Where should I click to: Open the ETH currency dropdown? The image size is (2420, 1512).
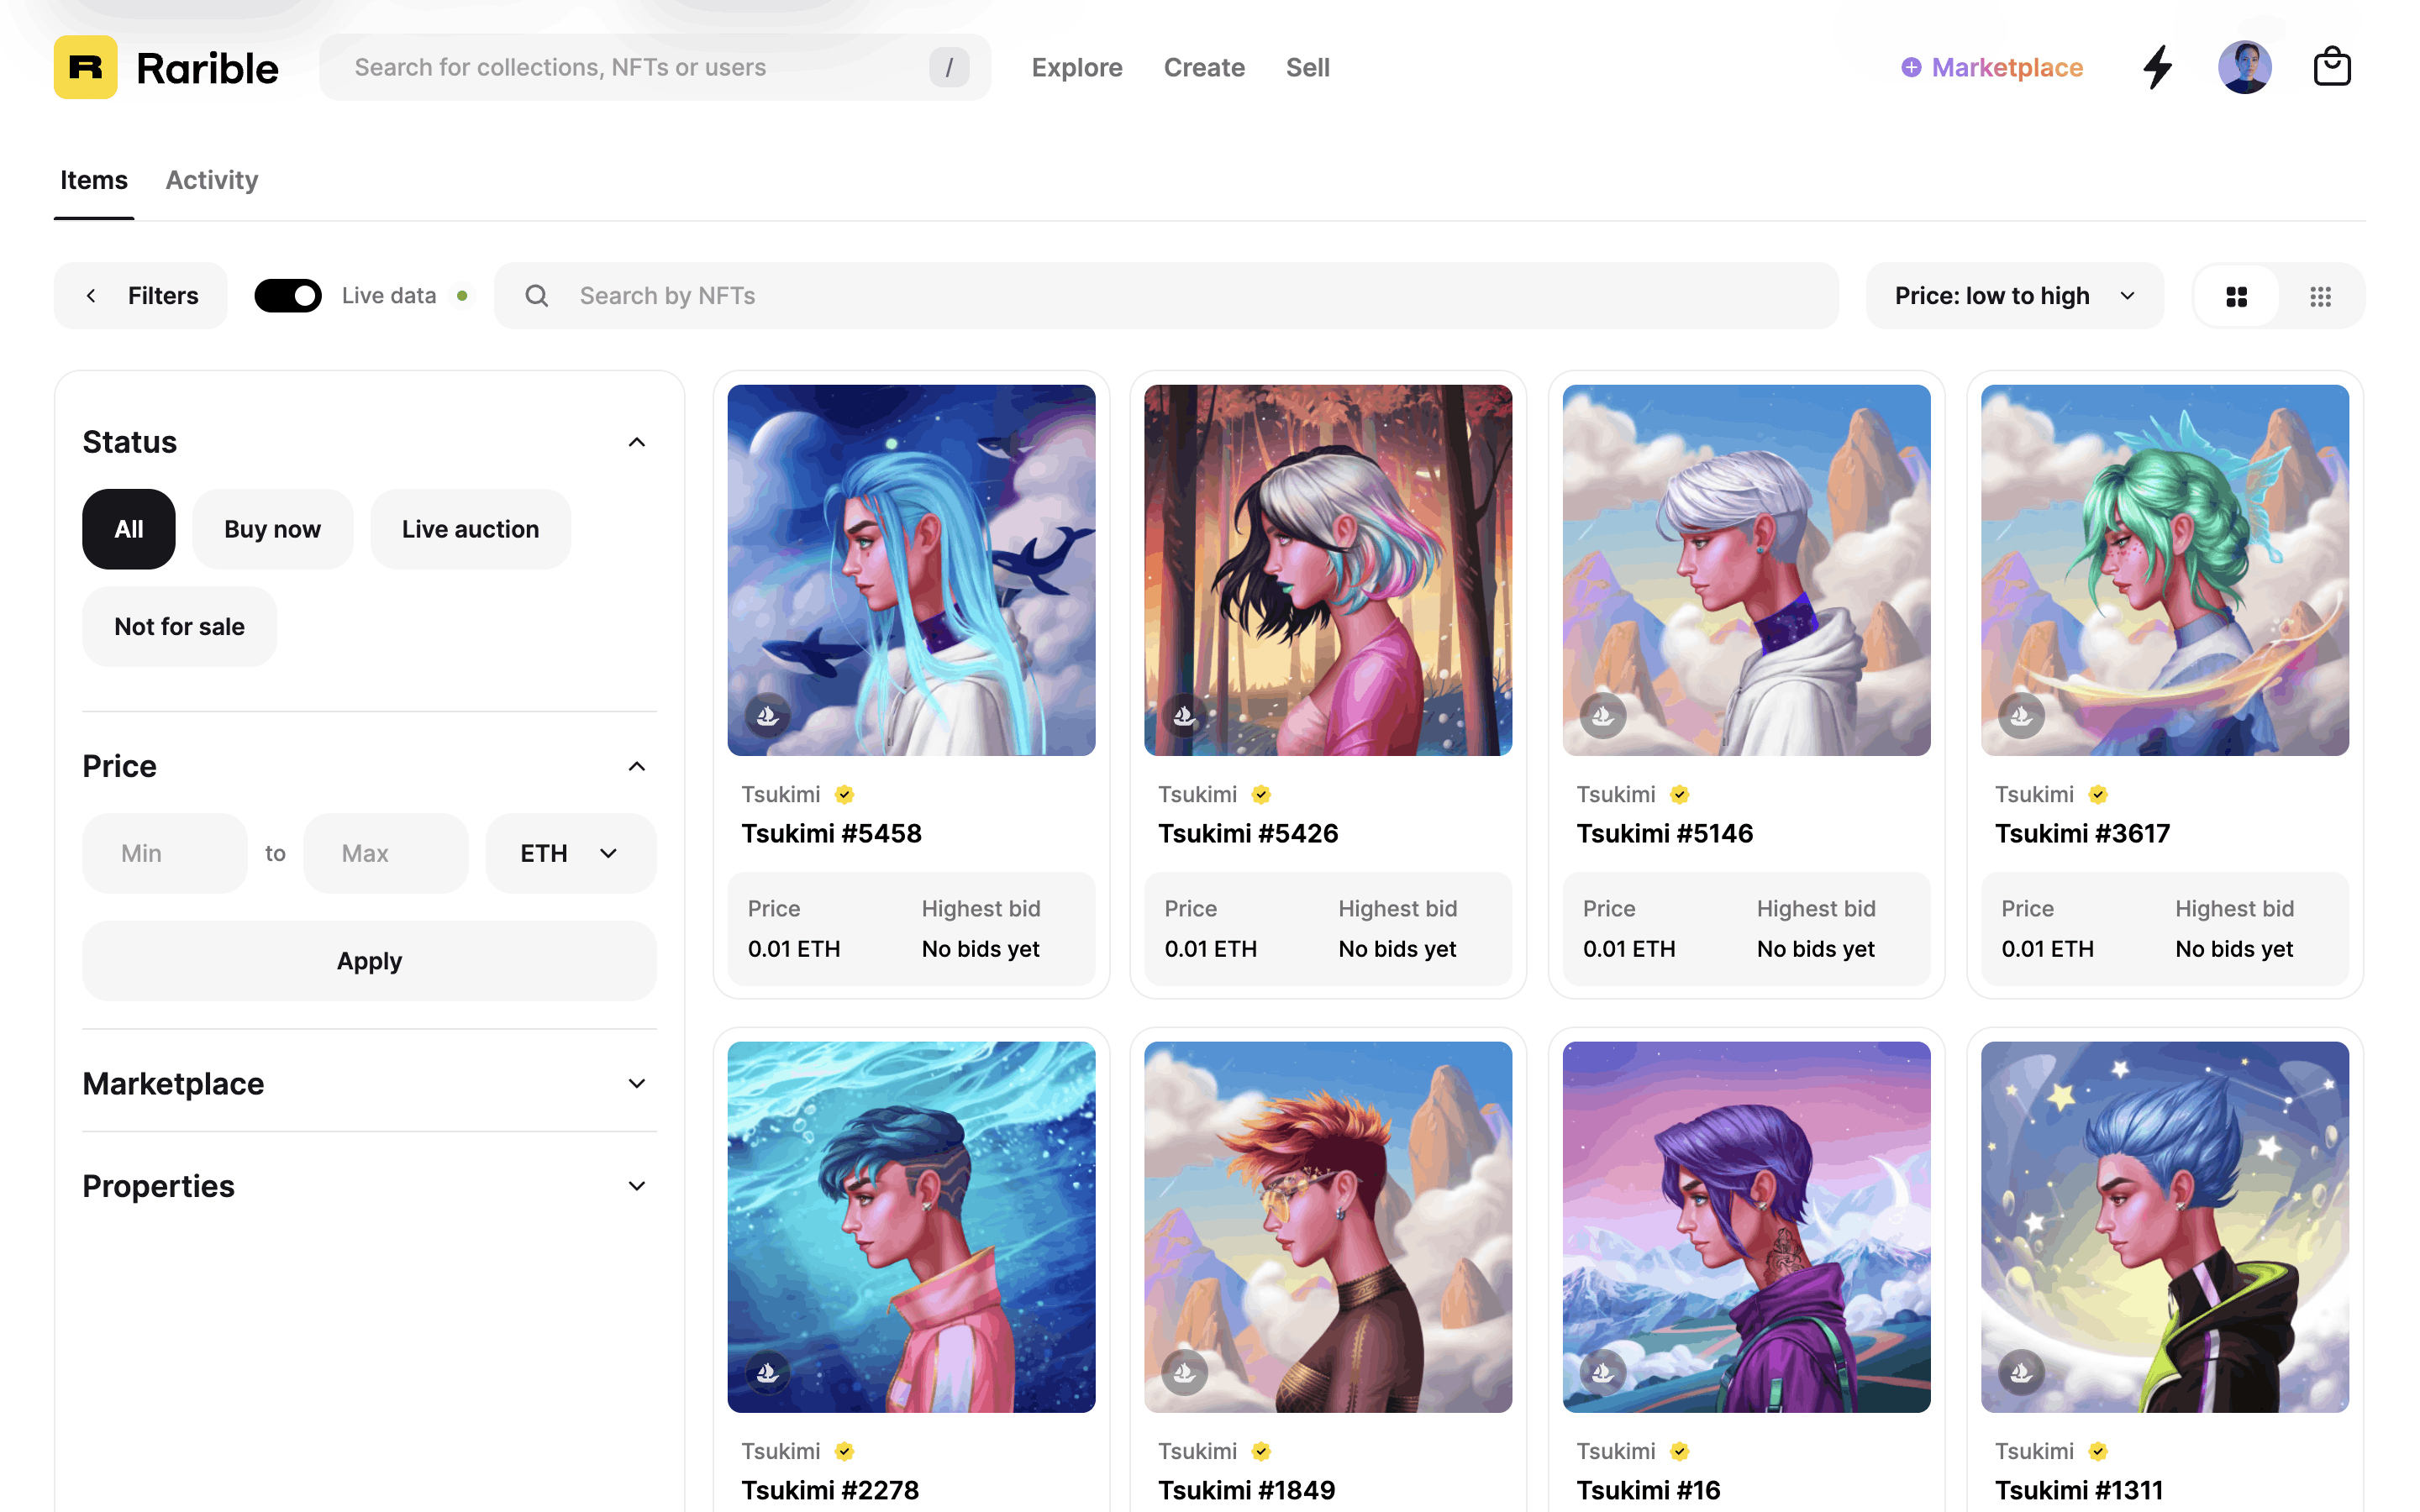tap(570, 853)
